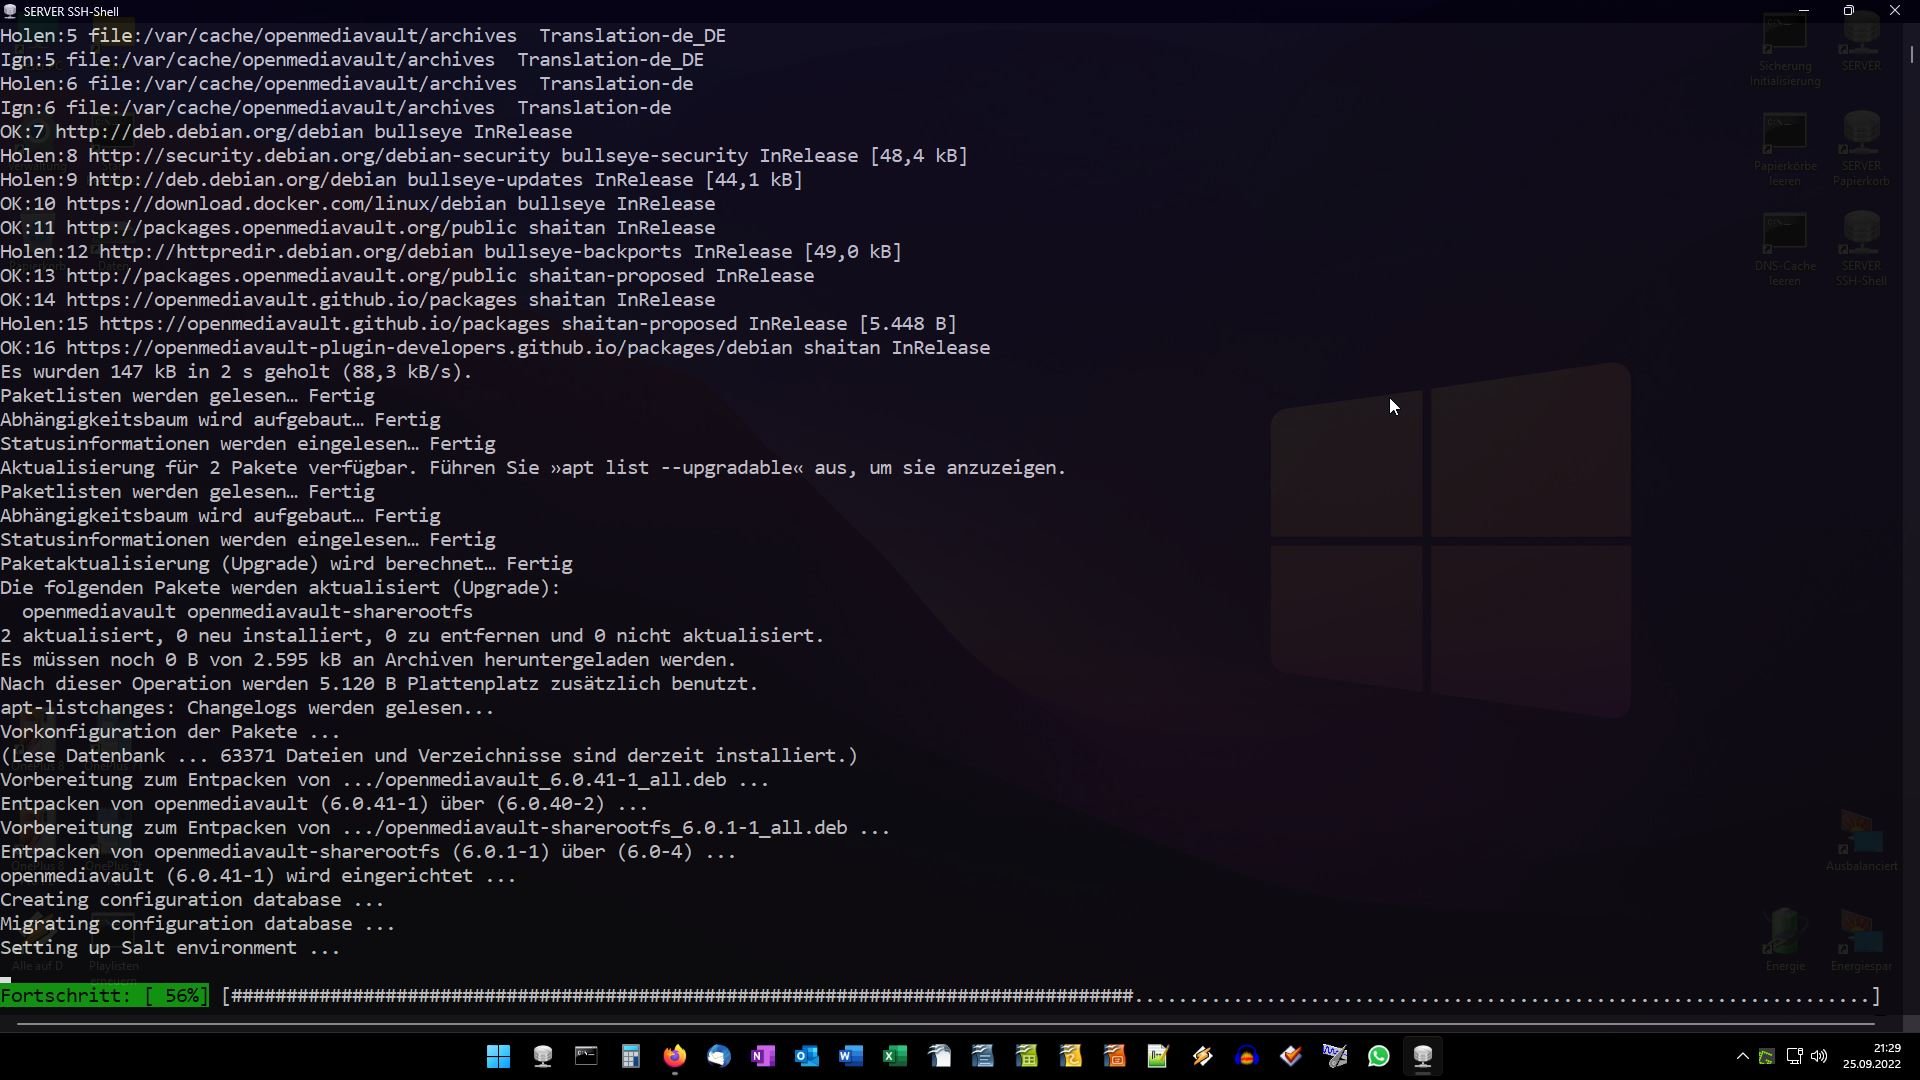Click 'Holen:15 https://openmediavault.github.io/packages' line

(x=478, y=324)
